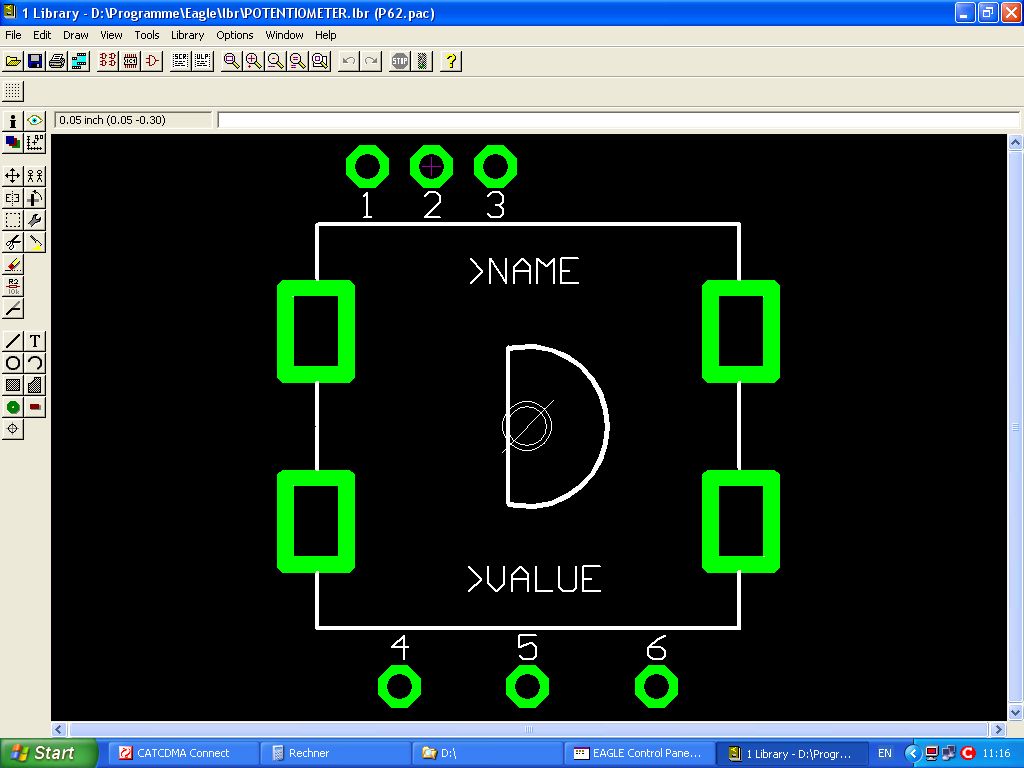
Task: Open the View menu
Action: (x=111, y=35)
